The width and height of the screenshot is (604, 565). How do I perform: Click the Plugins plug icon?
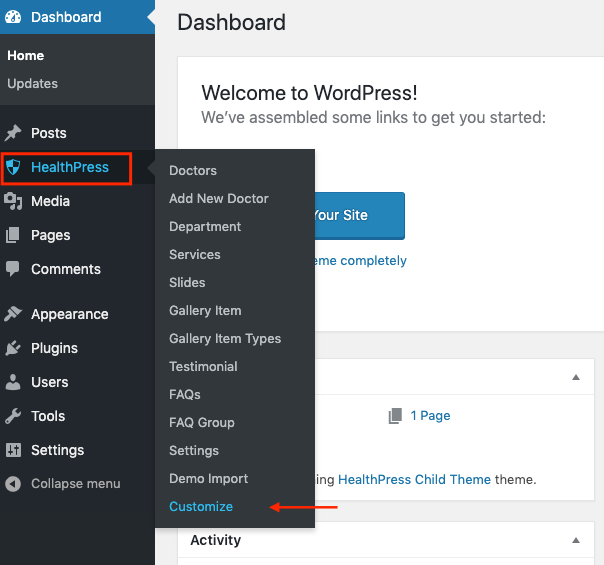point(13,348)
